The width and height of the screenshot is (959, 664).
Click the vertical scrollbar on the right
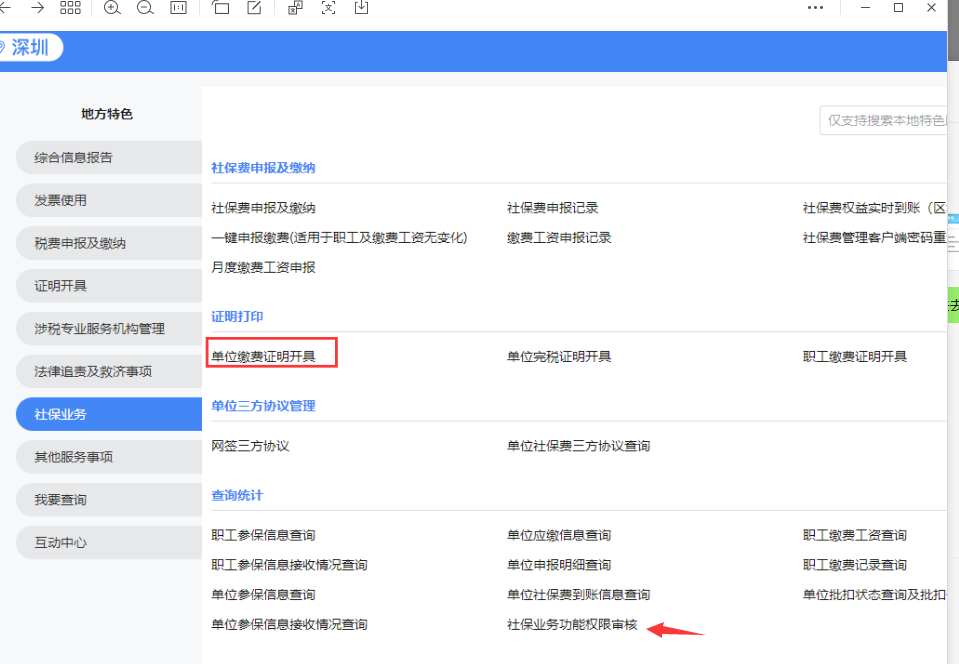(x=953, y=300)
